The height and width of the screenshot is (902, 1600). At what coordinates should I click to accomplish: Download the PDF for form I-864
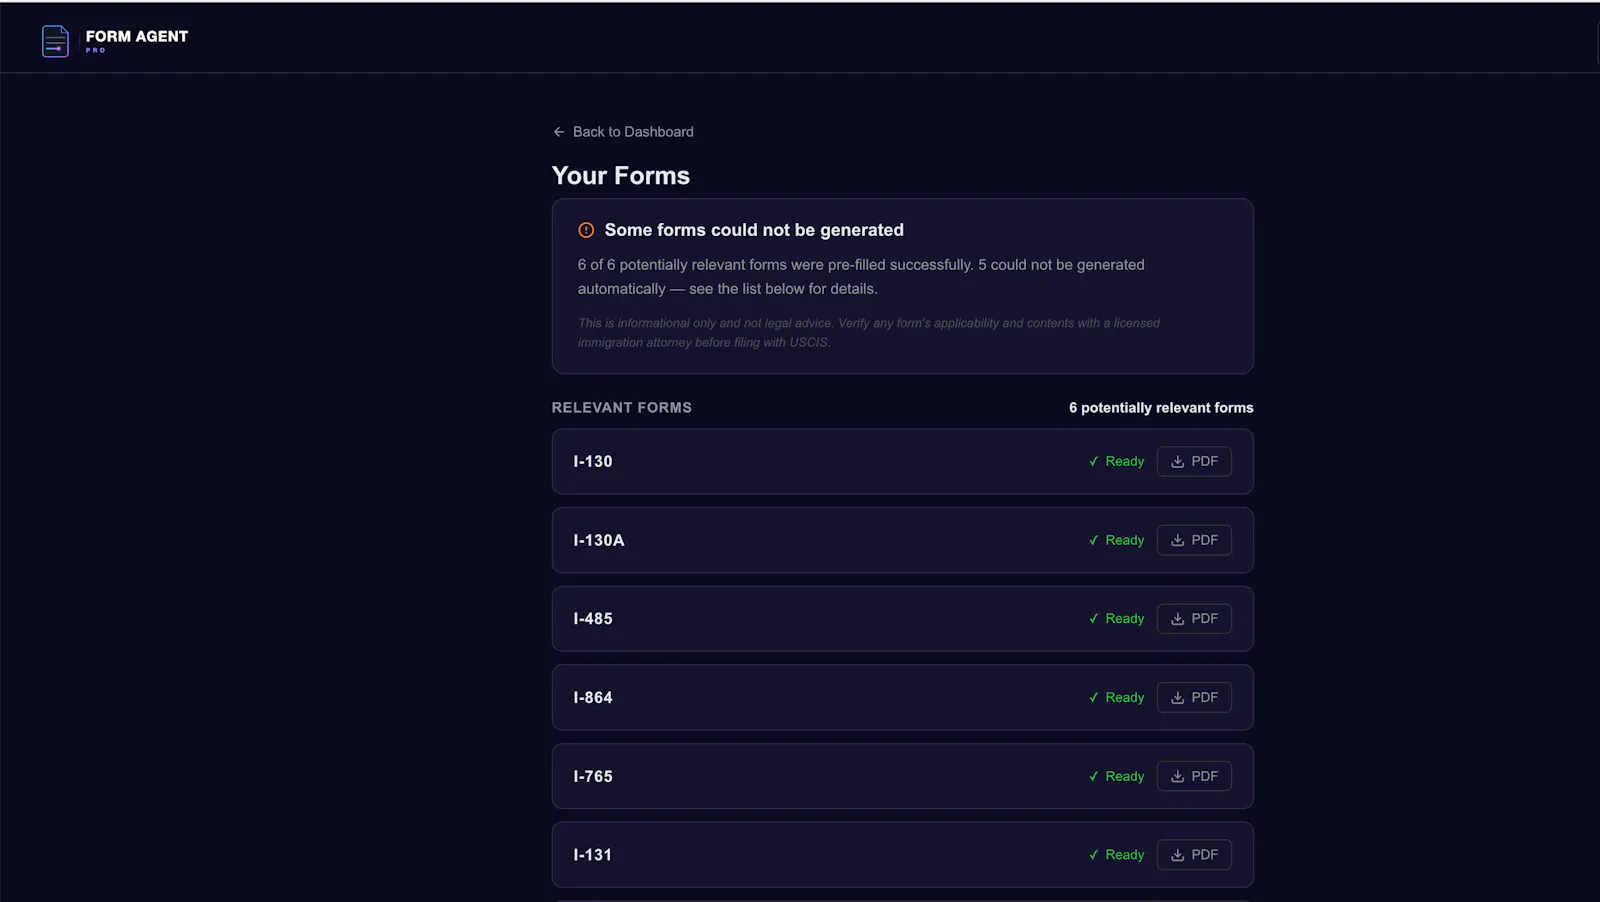click(1194, 697)
